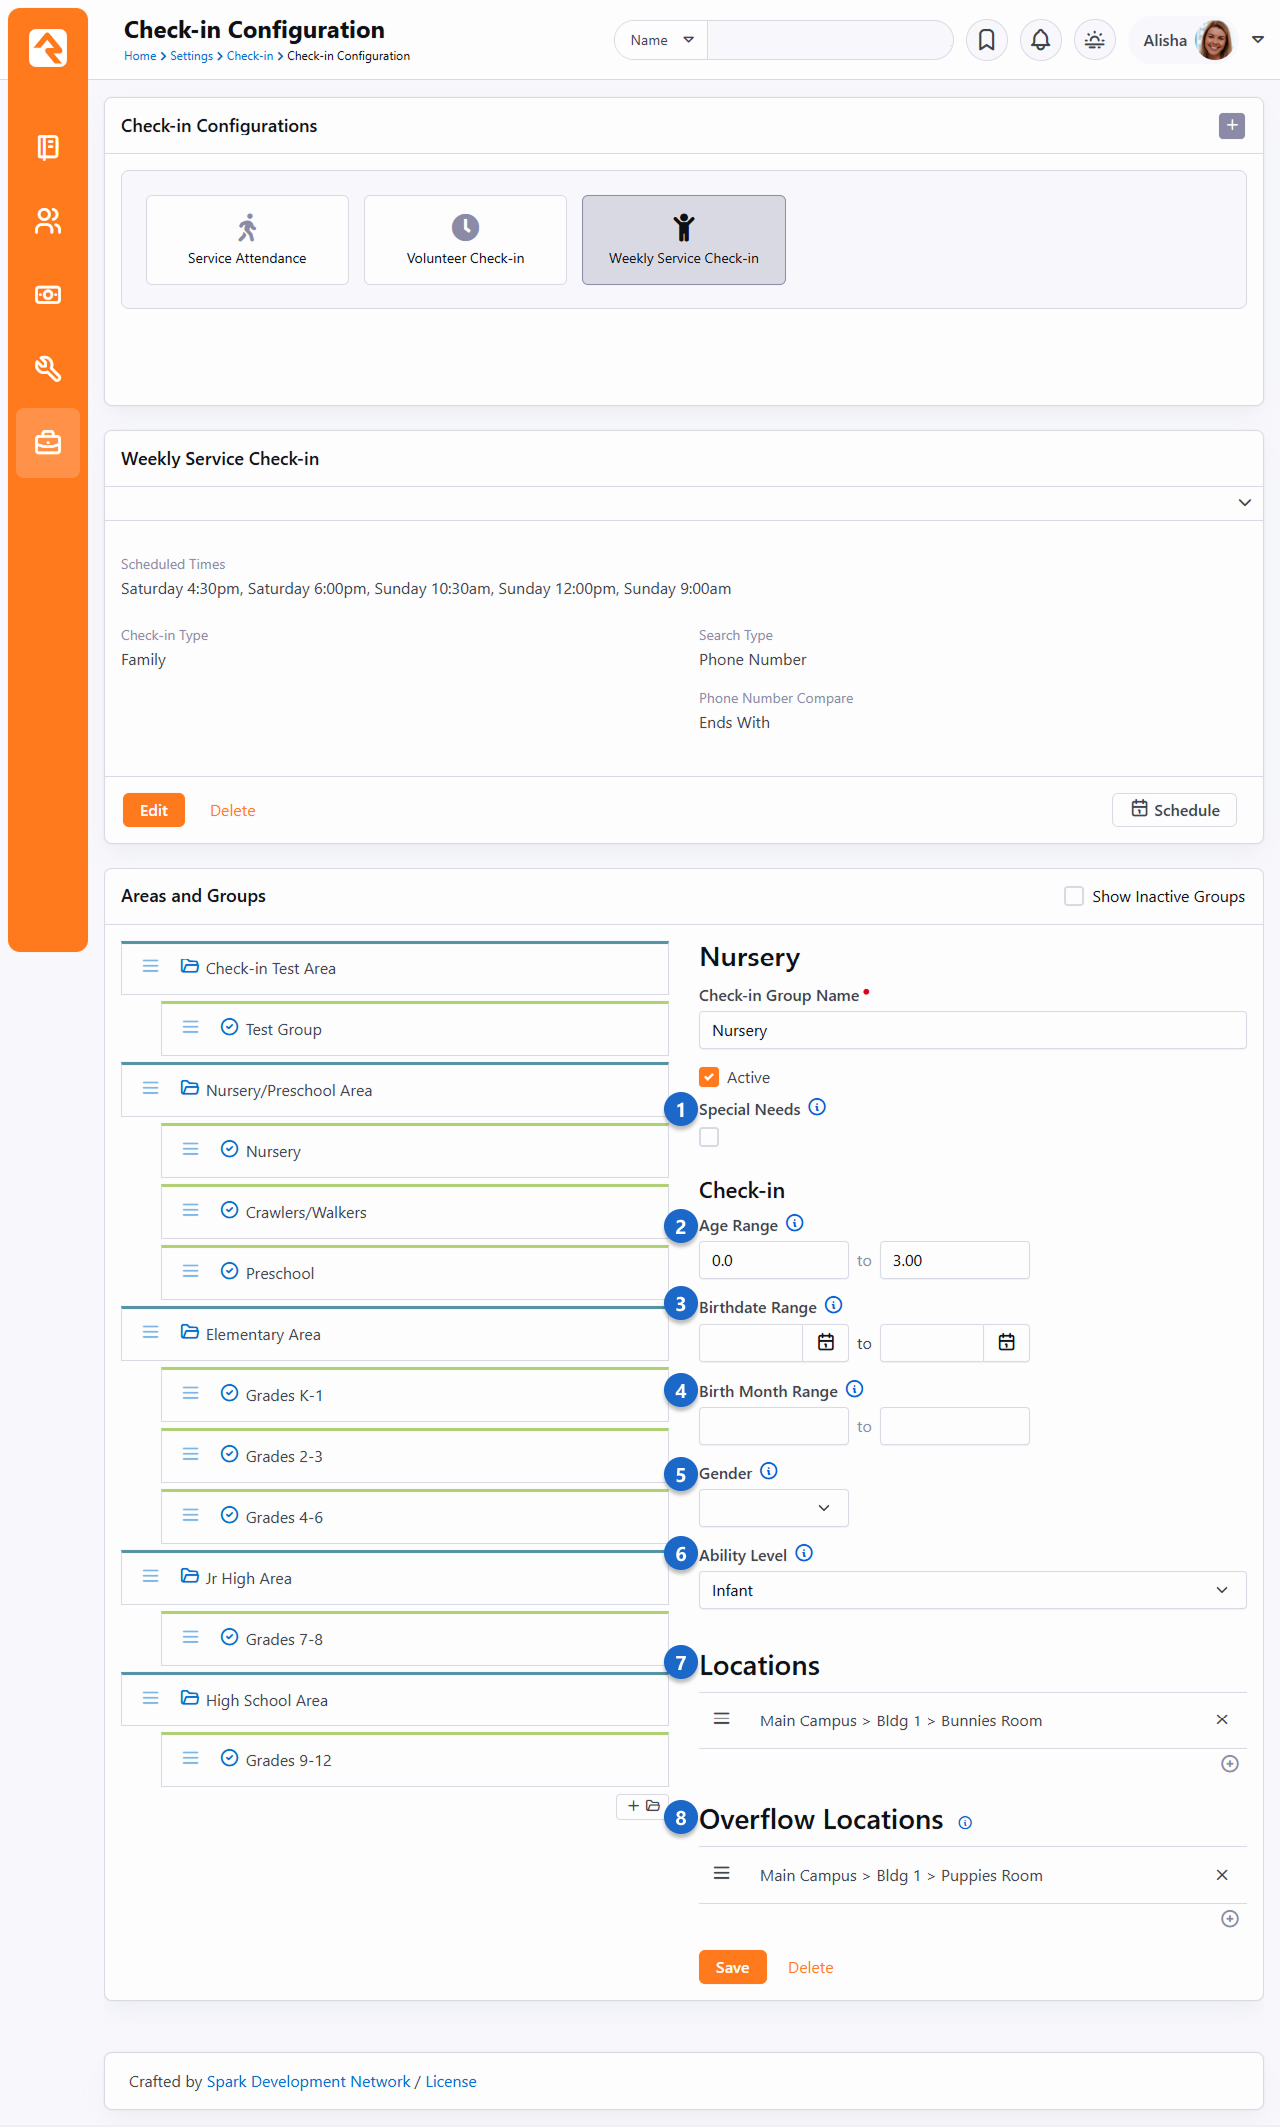Select the Service Attendance configuration
Viewport: 1280px width, 2128px height.
[247, 240]
